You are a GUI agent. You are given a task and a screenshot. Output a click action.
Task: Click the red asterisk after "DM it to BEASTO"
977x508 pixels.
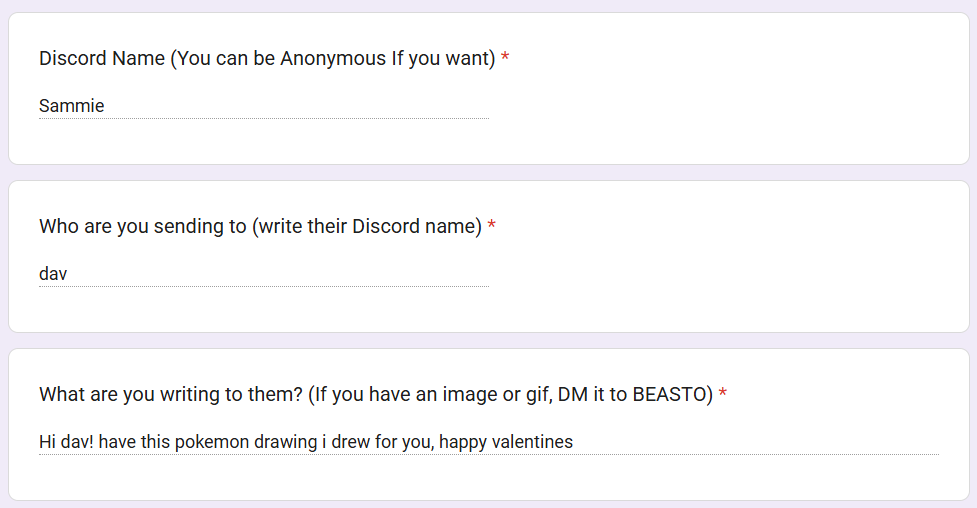[x=722, y=394]
